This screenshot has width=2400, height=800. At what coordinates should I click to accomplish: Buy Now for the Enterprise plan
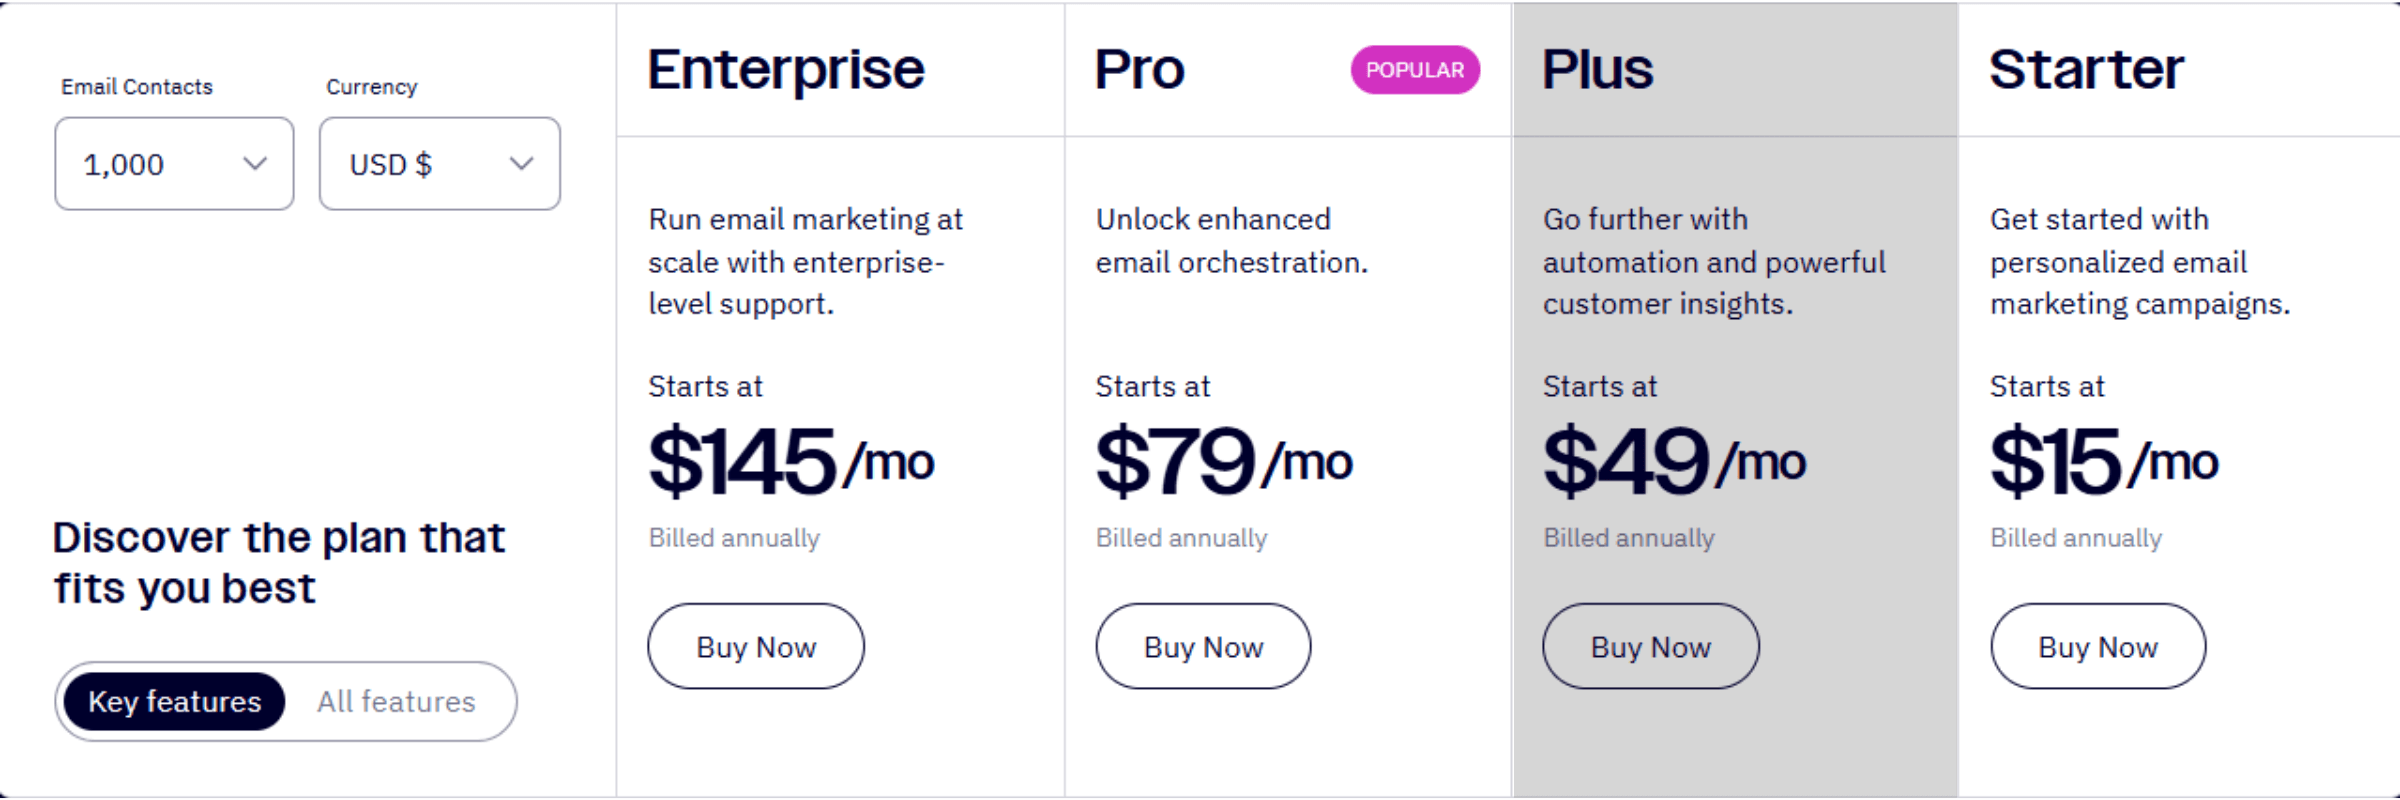pos(755,646)
